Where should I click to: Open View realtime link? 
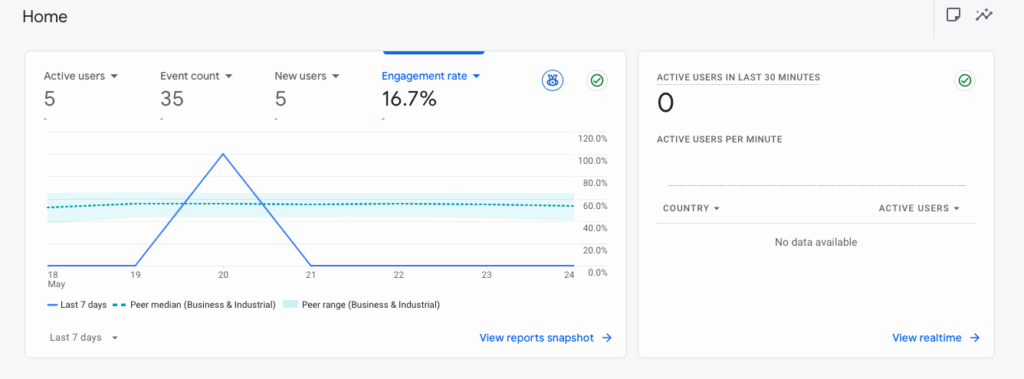(x=927, y=338)
